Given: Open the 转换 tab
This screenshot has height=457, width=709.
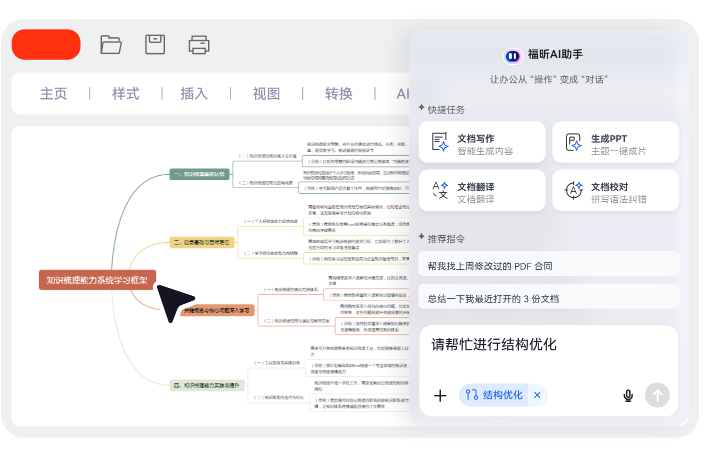Looking at the screenshot, I should point(339,94).
